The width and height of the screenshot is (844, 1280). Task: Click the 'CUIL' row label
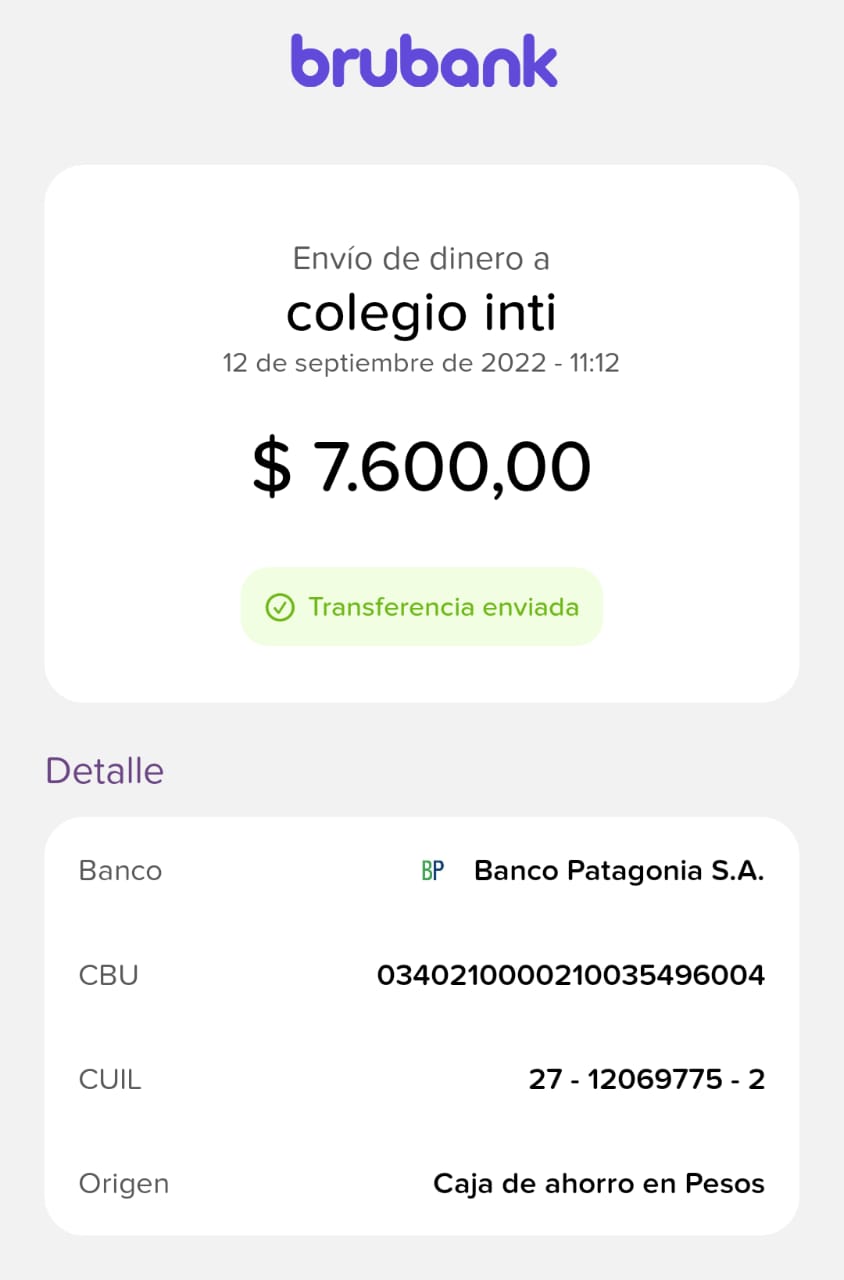(x=110, y=1080)
